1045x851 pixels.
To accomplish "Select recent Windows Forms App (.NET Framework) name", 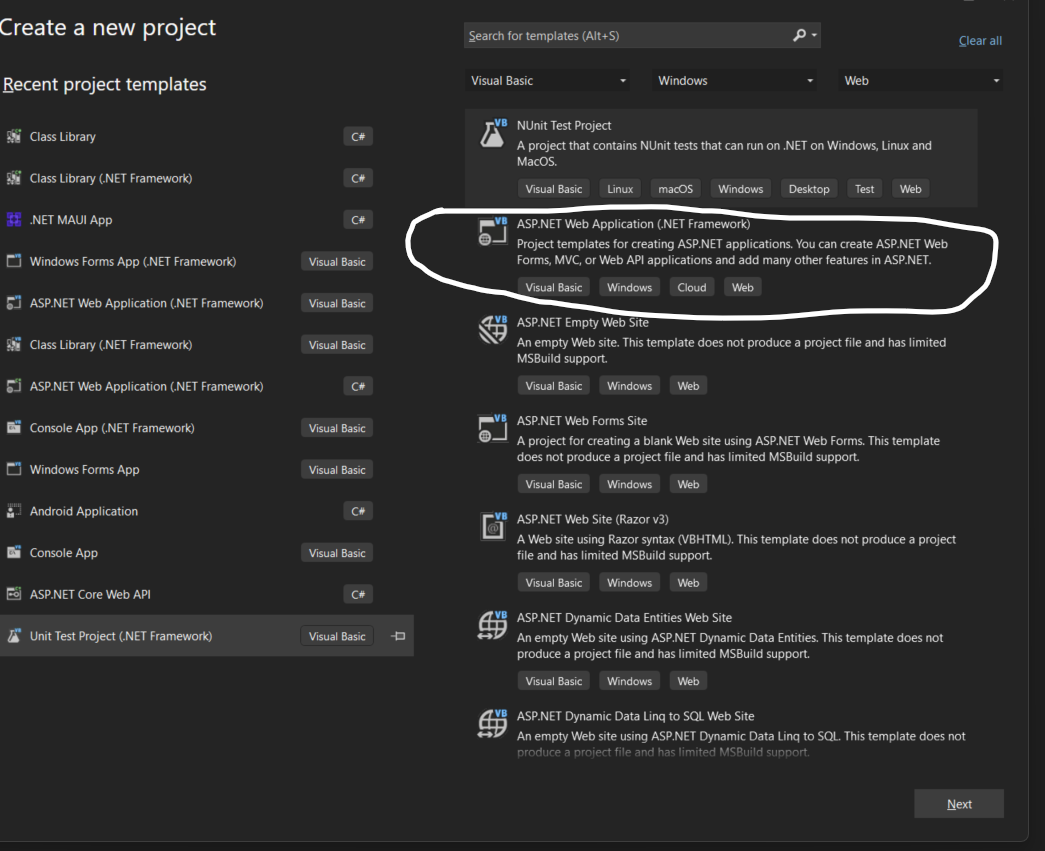I will click(133, 261).
